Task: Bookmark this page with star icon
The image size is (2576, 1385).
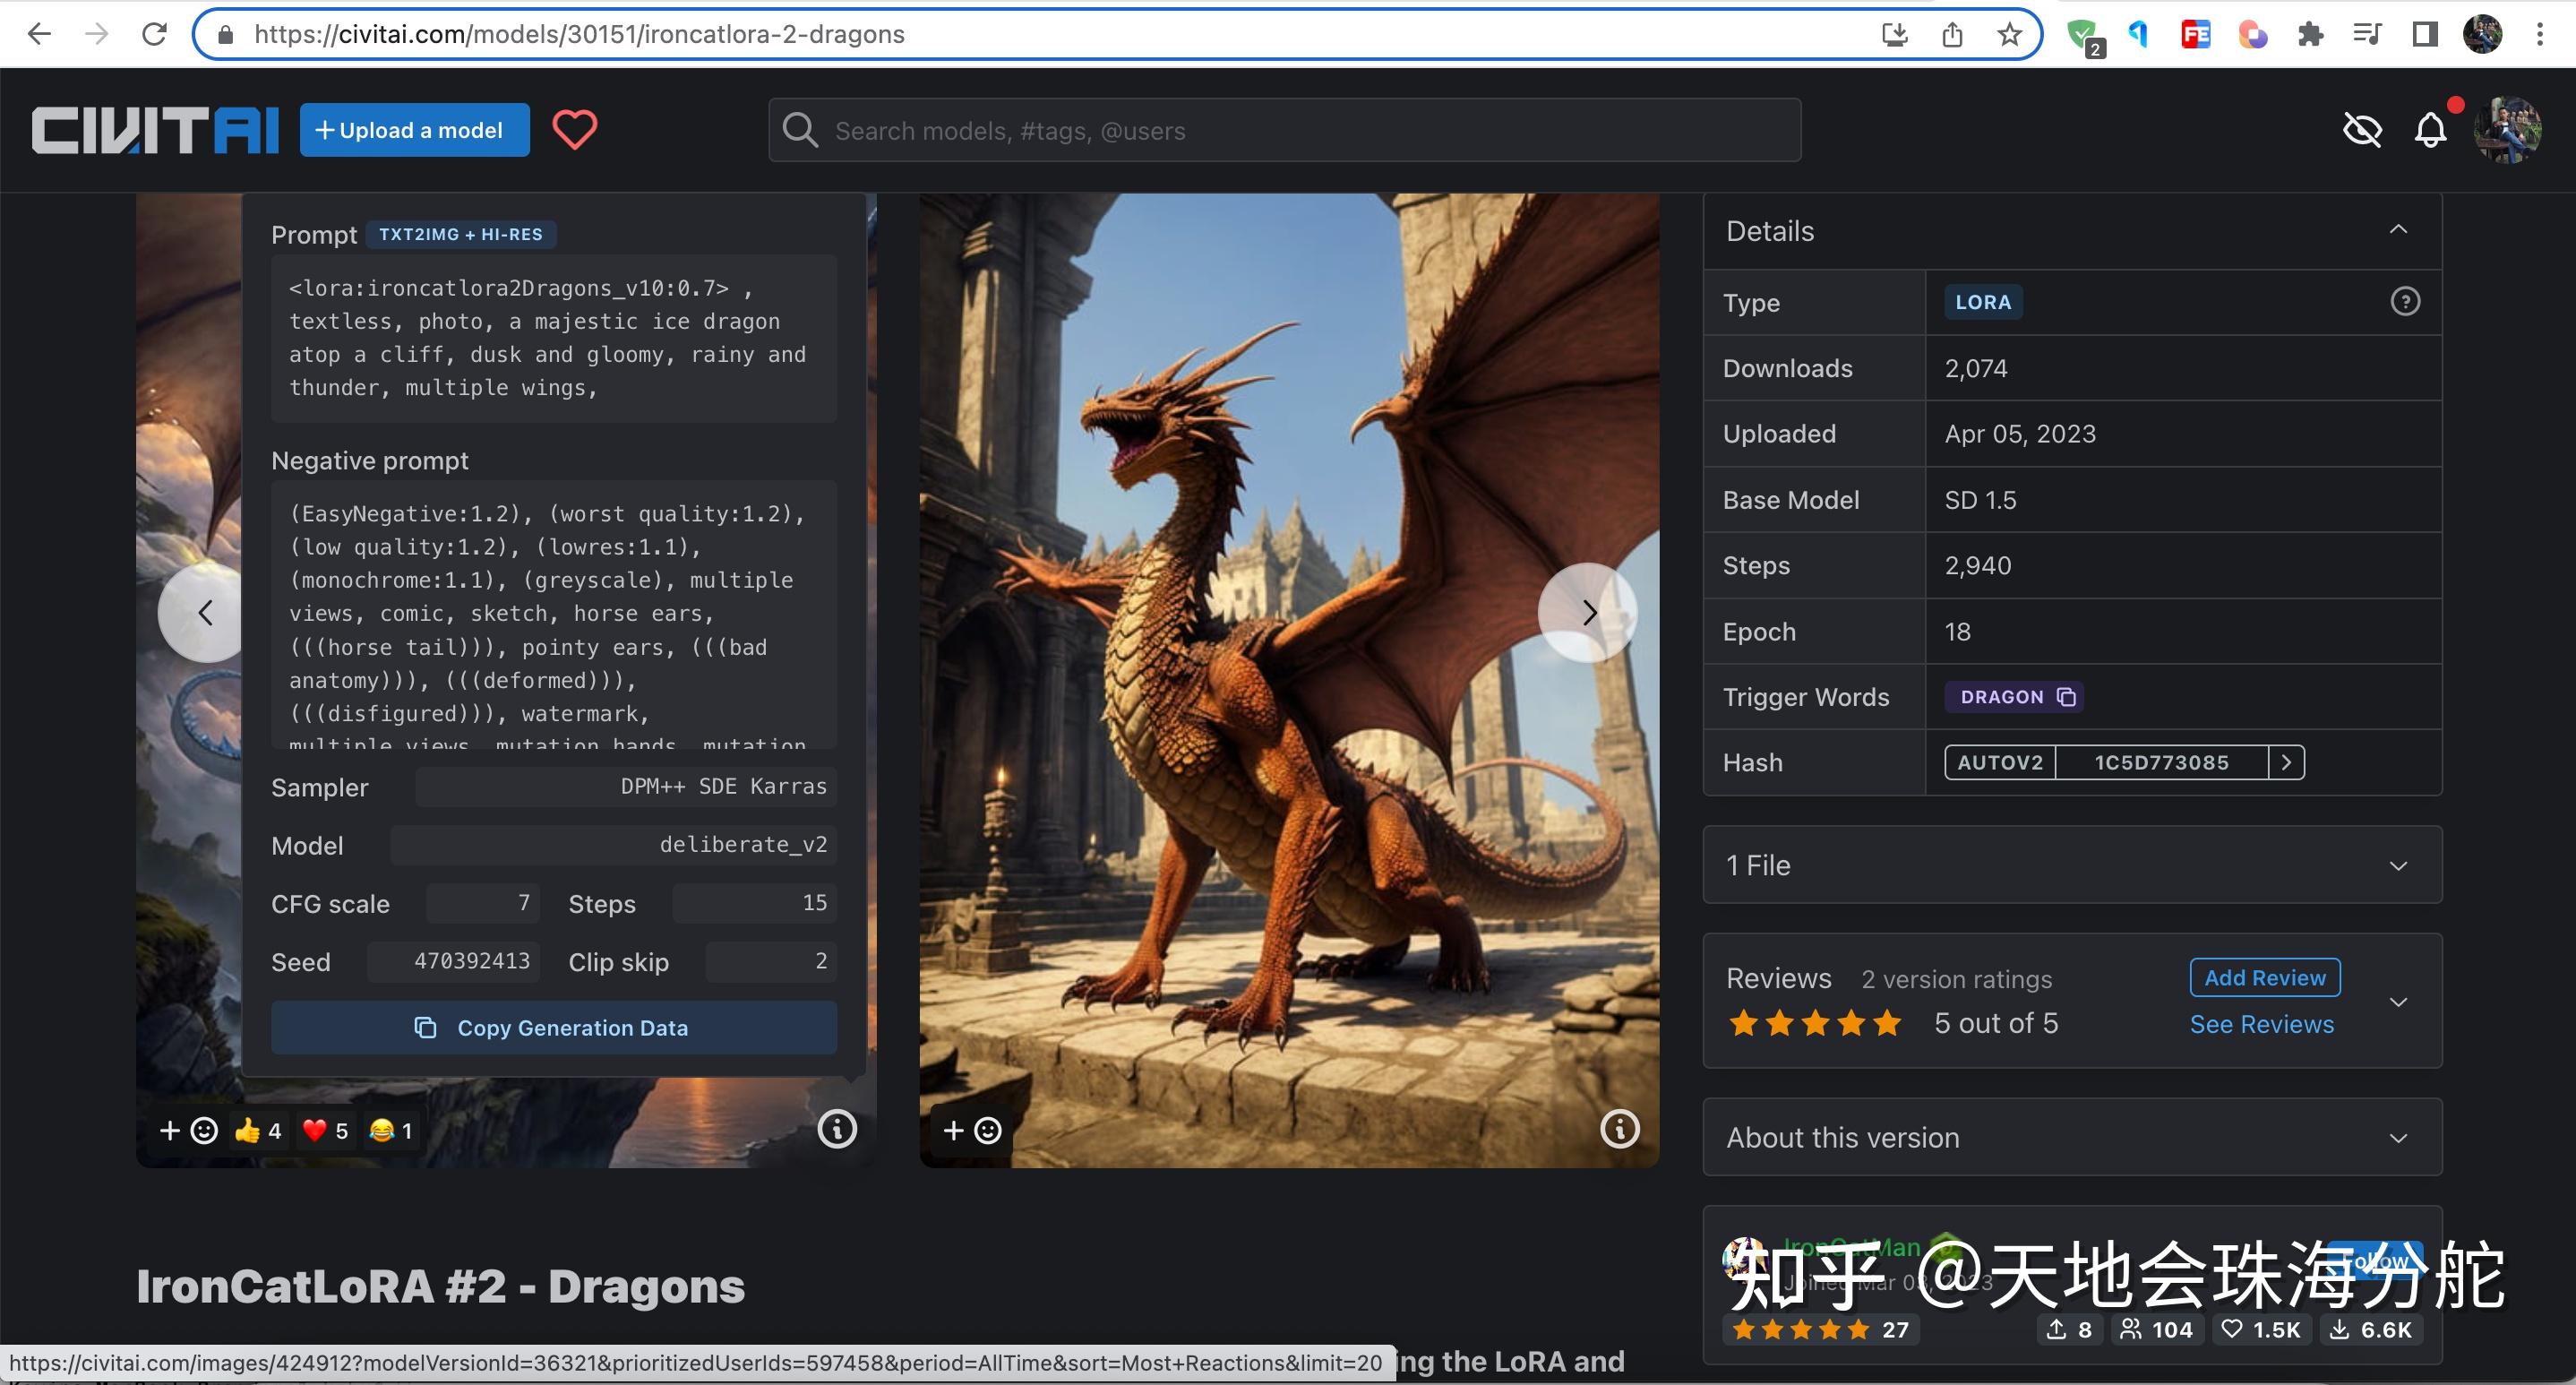Action: point(2009,35)
